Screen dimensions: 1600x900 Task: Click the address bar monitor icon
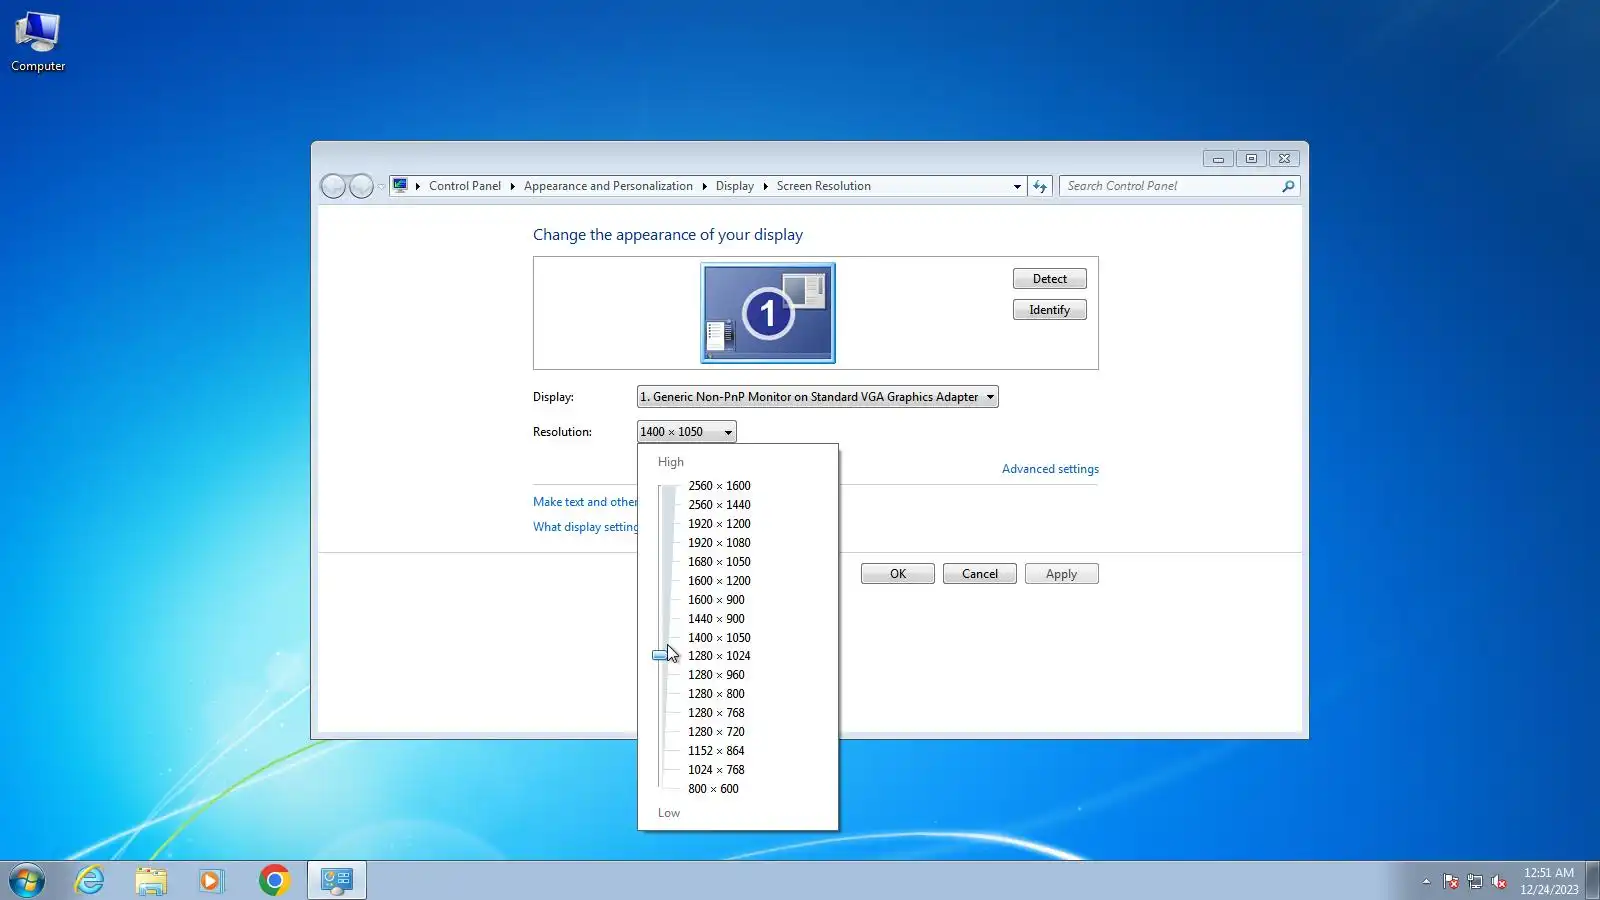click(x=401, y=186)
